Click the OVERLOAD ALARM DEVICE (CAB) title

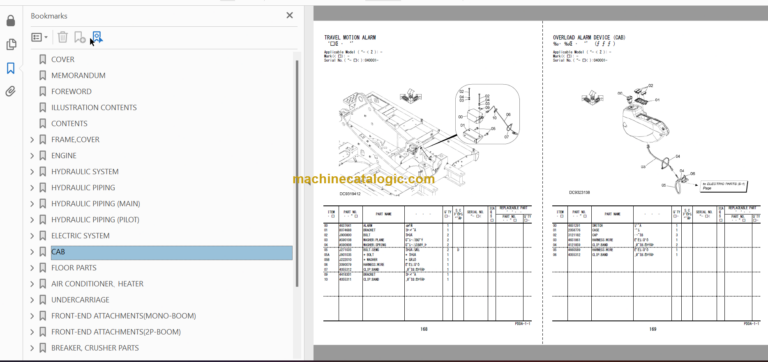589,37
